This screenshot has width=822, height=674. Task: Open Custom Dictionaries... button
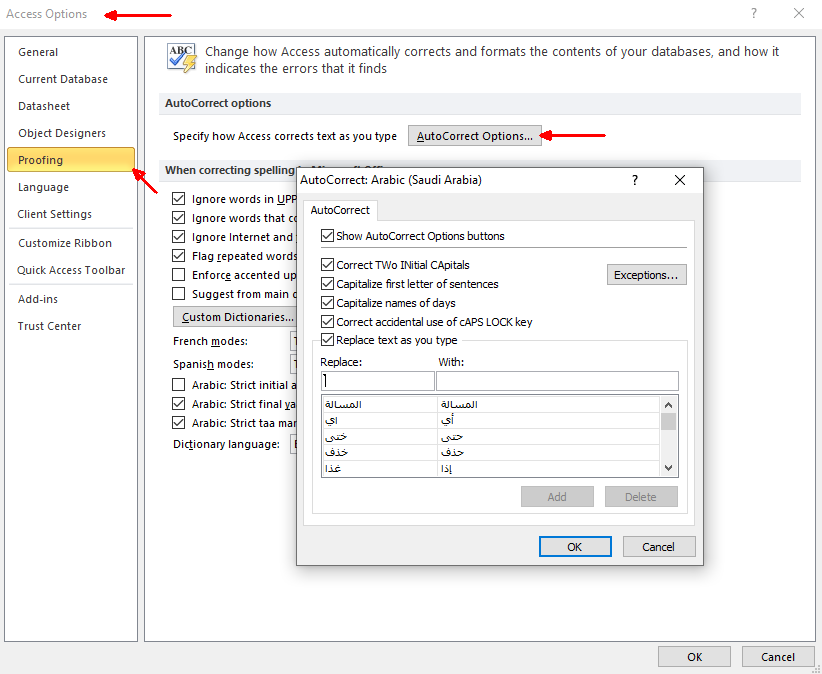coord(234,317)
